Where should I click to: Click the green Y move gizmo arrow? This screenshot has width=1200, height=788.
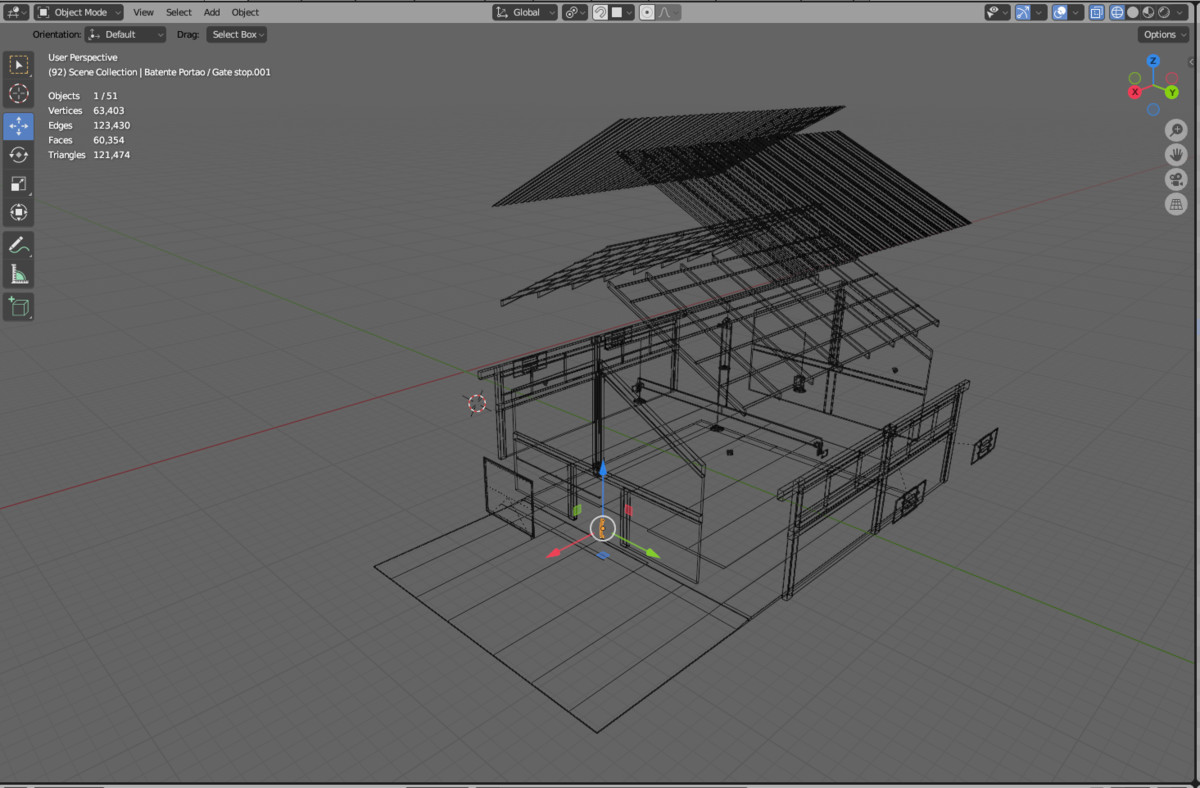coord(651,552)
